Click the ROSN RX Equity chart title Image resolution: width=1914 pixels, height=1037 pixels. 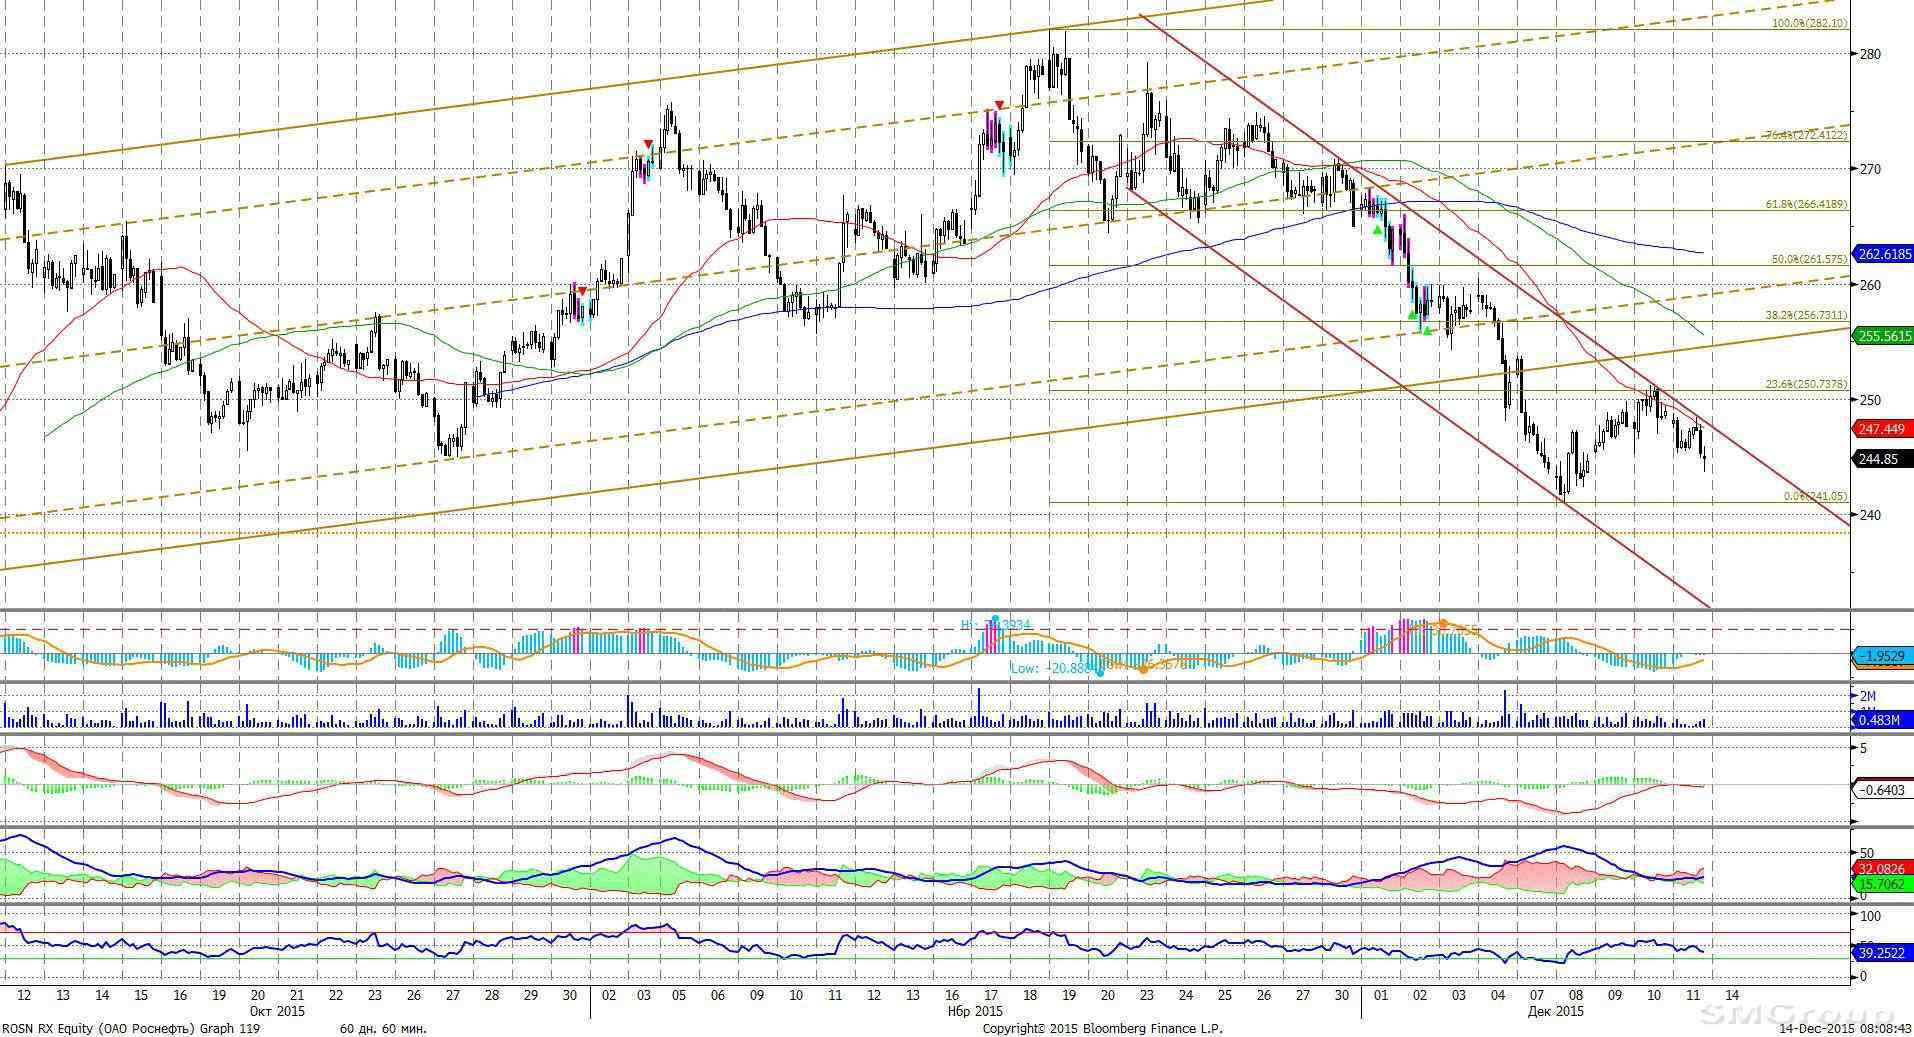tap(130, 1028)
